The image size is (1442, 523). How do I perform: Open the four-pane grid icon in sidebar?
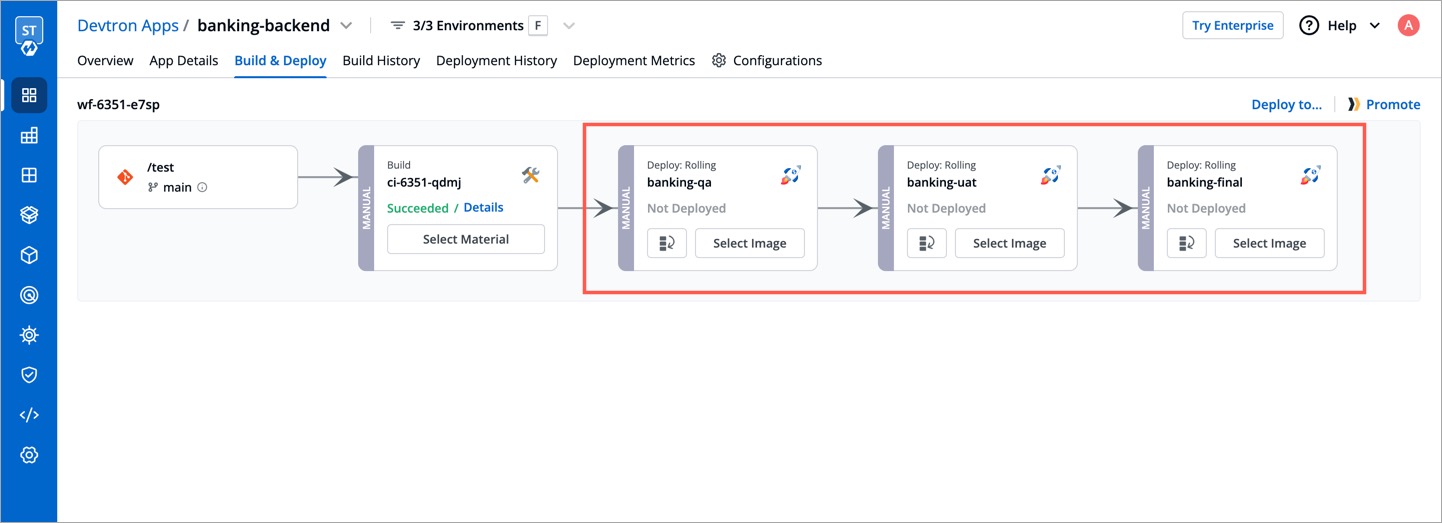[x=29, y=175]
